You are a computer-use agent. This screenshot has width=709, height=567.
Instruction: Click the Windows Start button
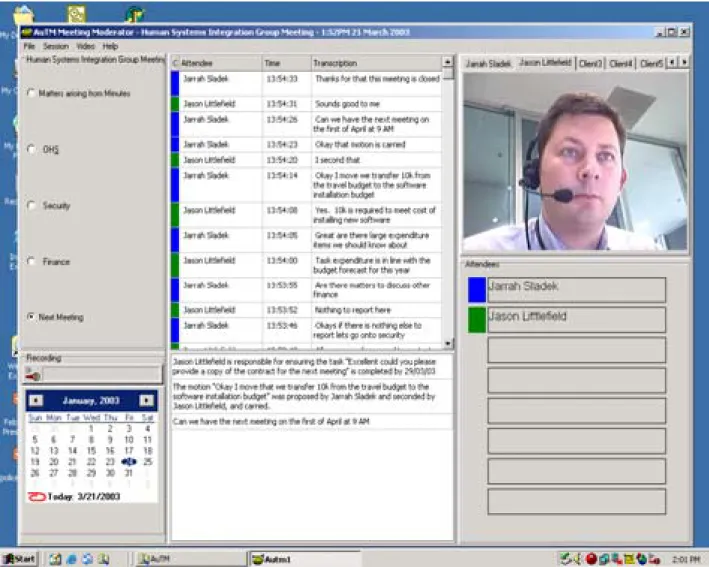19,559
